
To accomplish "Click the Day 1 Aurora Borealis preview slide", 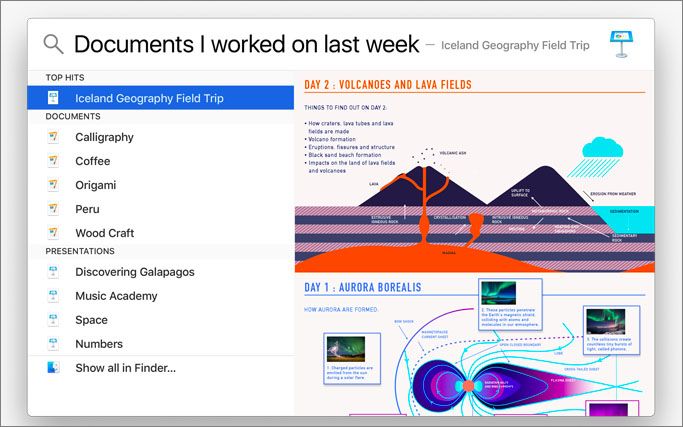I will click(x=474, y=346).
